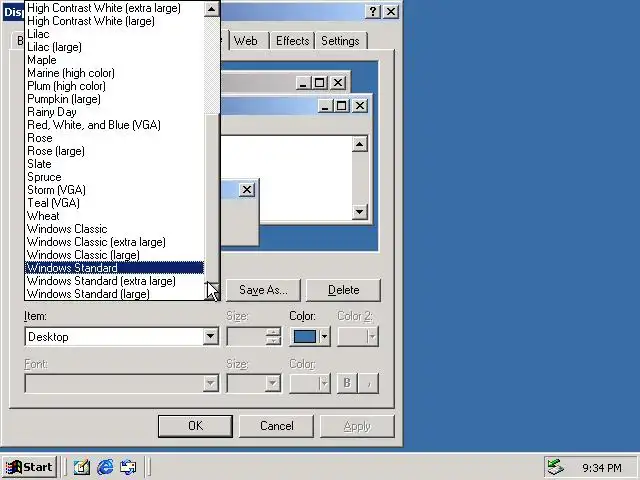Click Show Desktop quick launch icon
Screen dimensions: 640x480
pos(81,467)
